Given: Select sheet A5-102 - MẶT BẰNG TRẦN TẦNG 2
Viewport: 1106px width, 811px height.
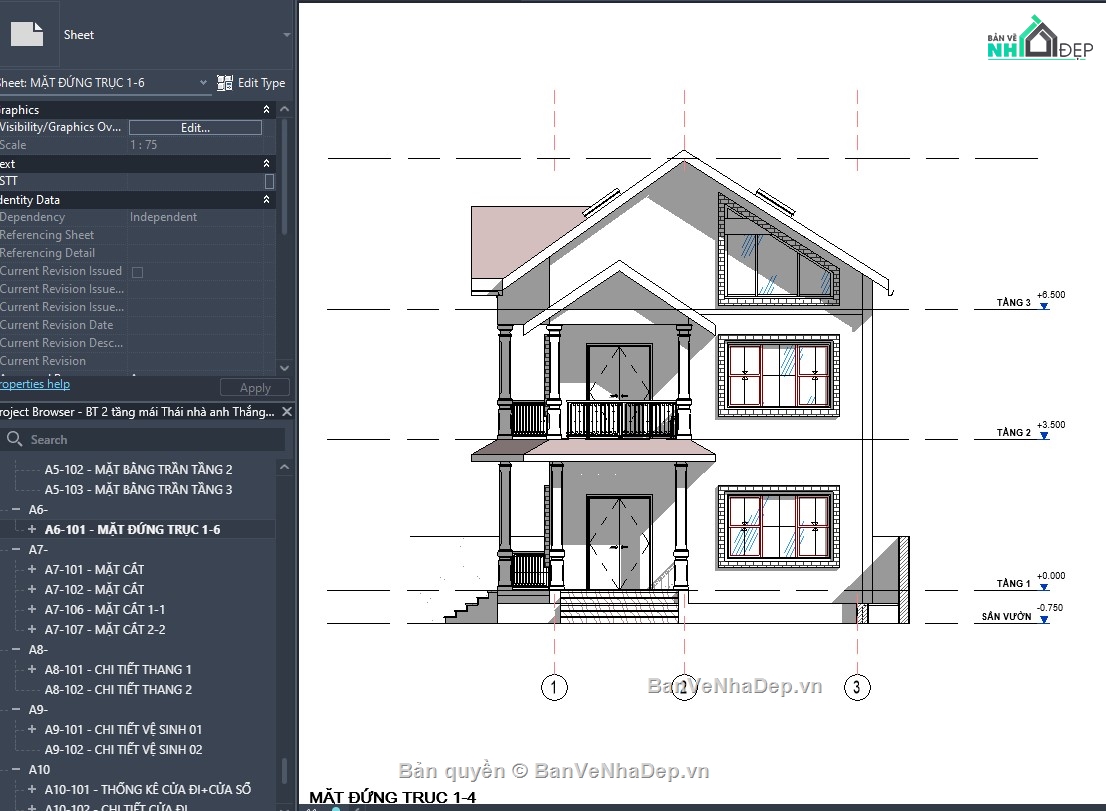Looking at the screenshot, I should [138, 469].
